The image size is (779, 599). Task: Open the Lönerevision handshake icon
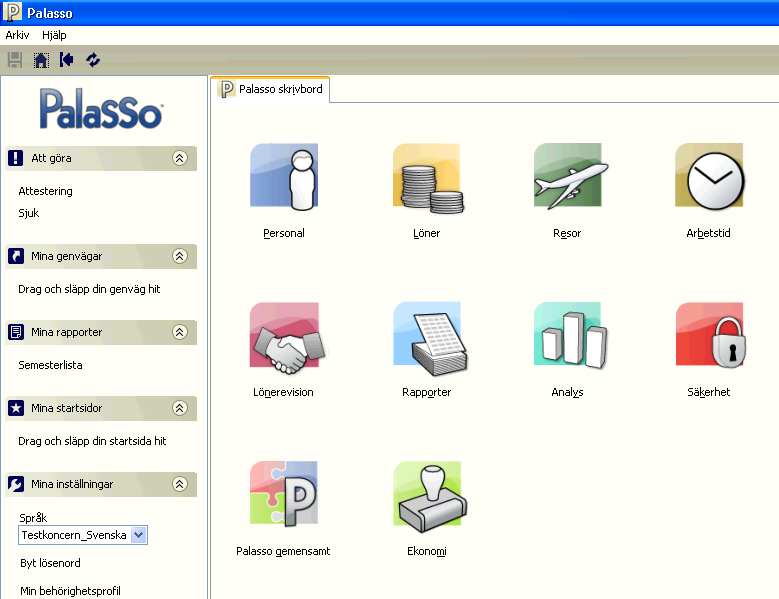click(287, 338)
